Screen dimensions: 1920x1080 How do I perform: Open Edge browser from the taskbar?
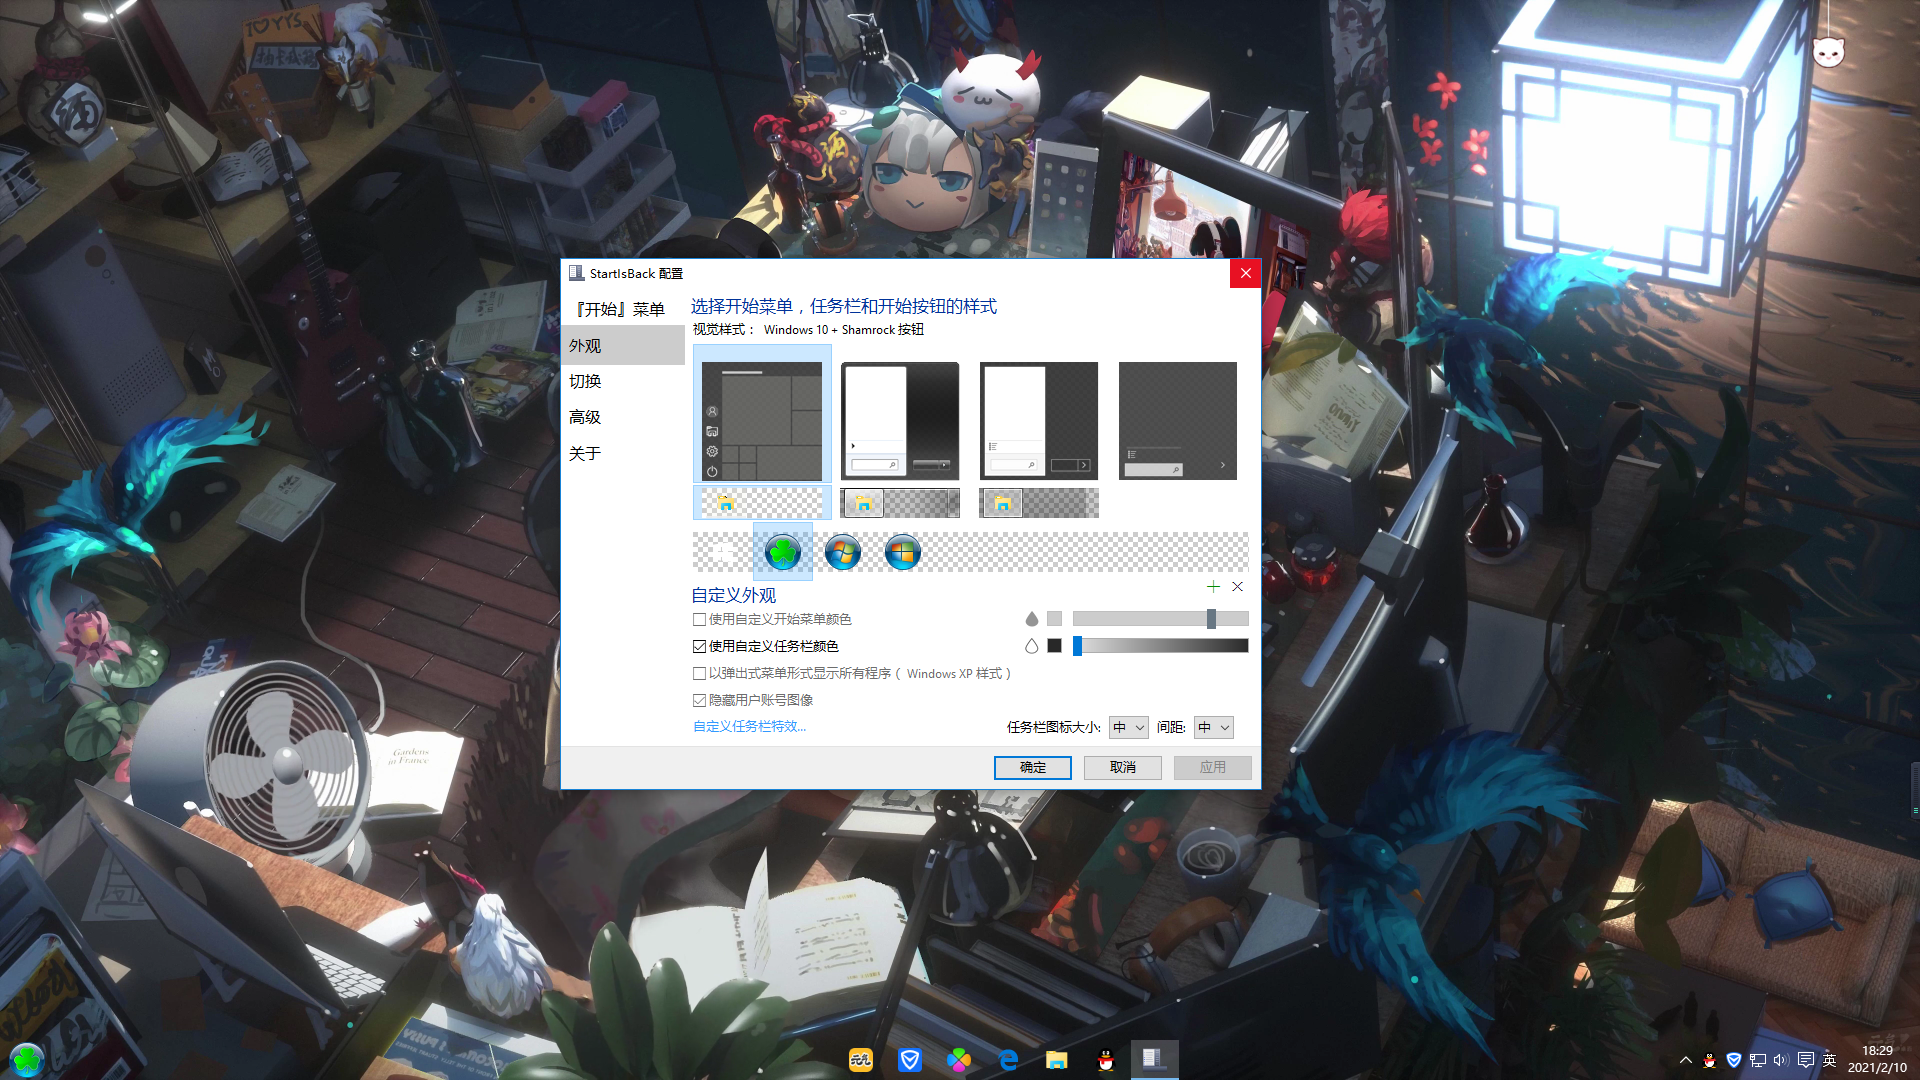(1008, 1060)
